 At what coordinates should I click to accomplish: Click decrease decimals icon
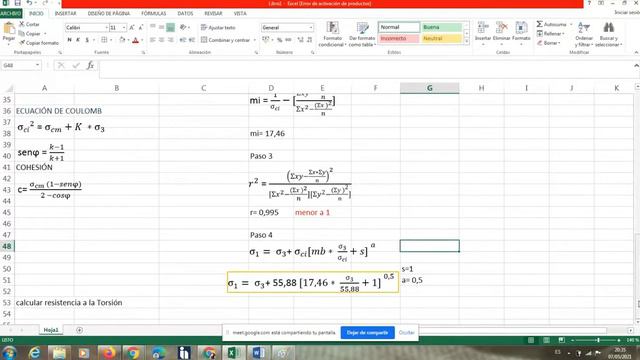point(309,40)
